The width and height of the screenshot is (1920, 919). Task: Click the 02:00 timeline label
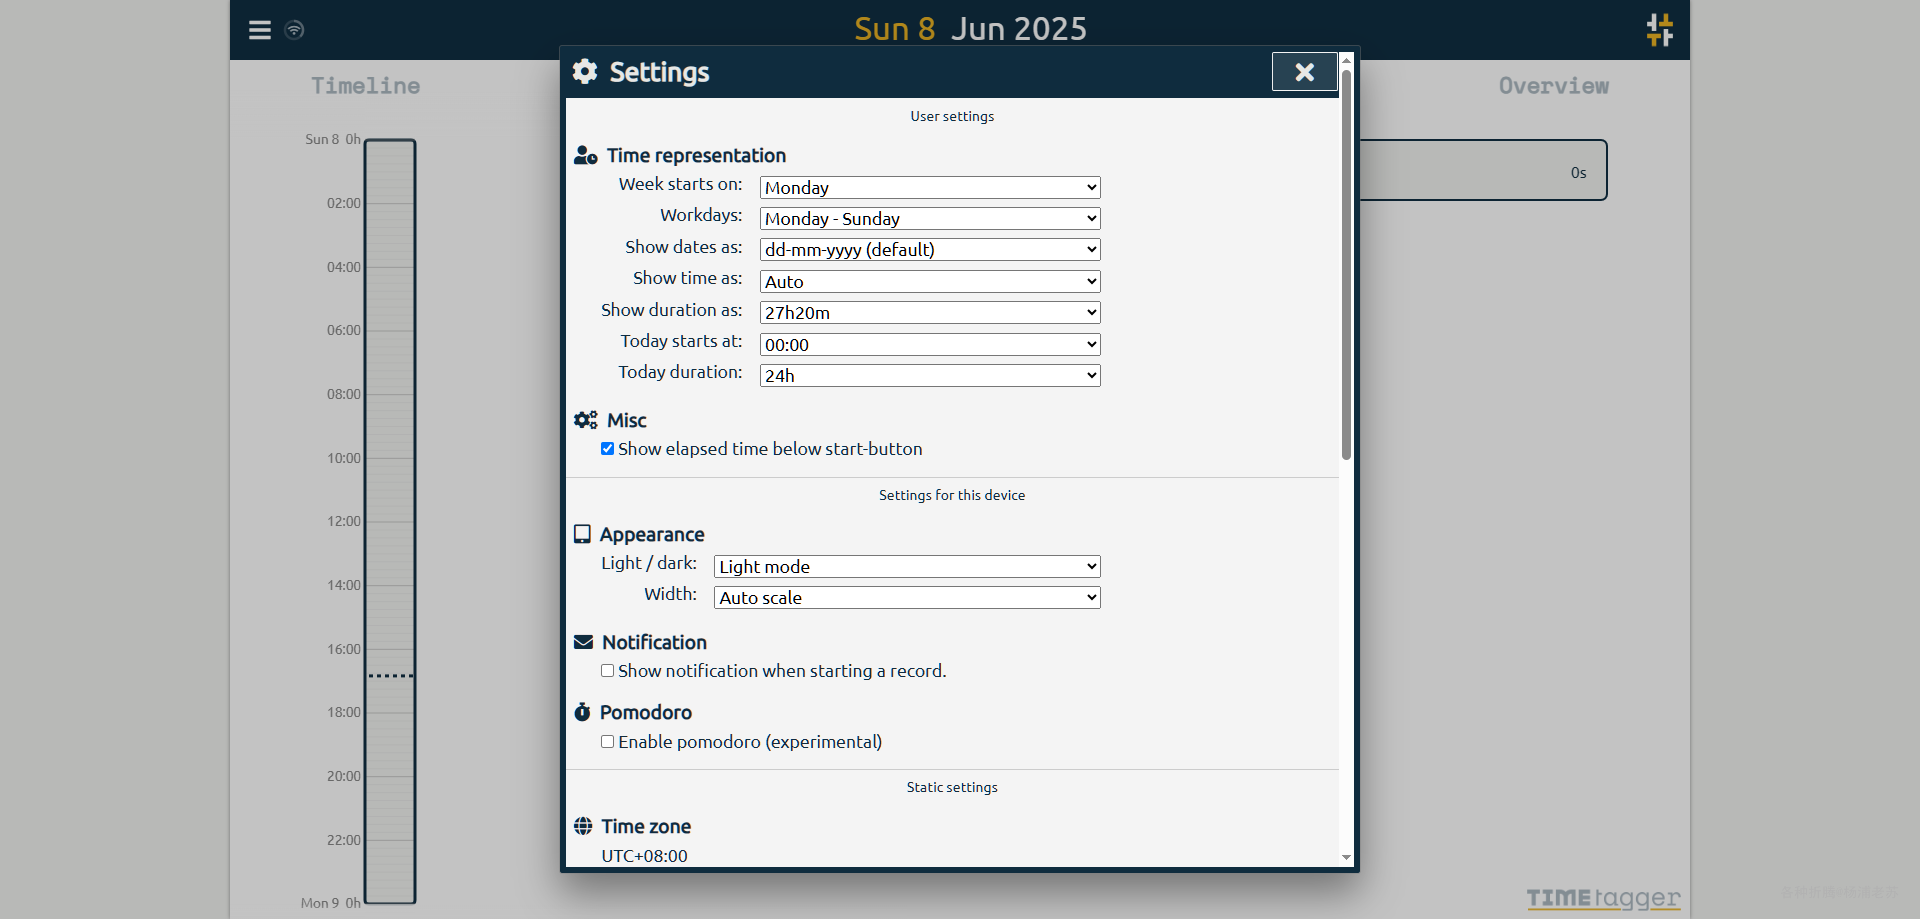pos(344,204)
